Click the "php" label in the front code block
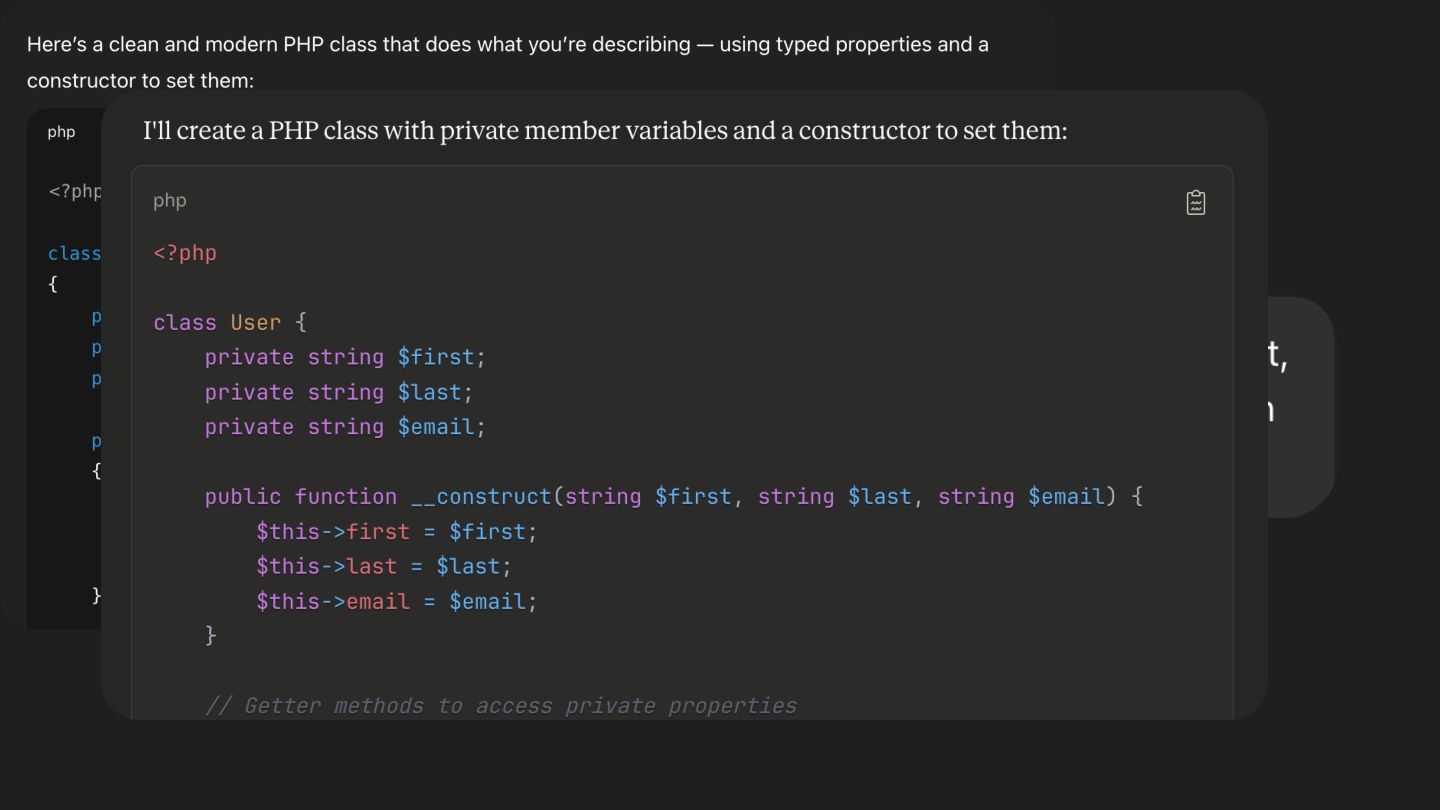The width and height of the screenshot is (1440, 810). 170,200
